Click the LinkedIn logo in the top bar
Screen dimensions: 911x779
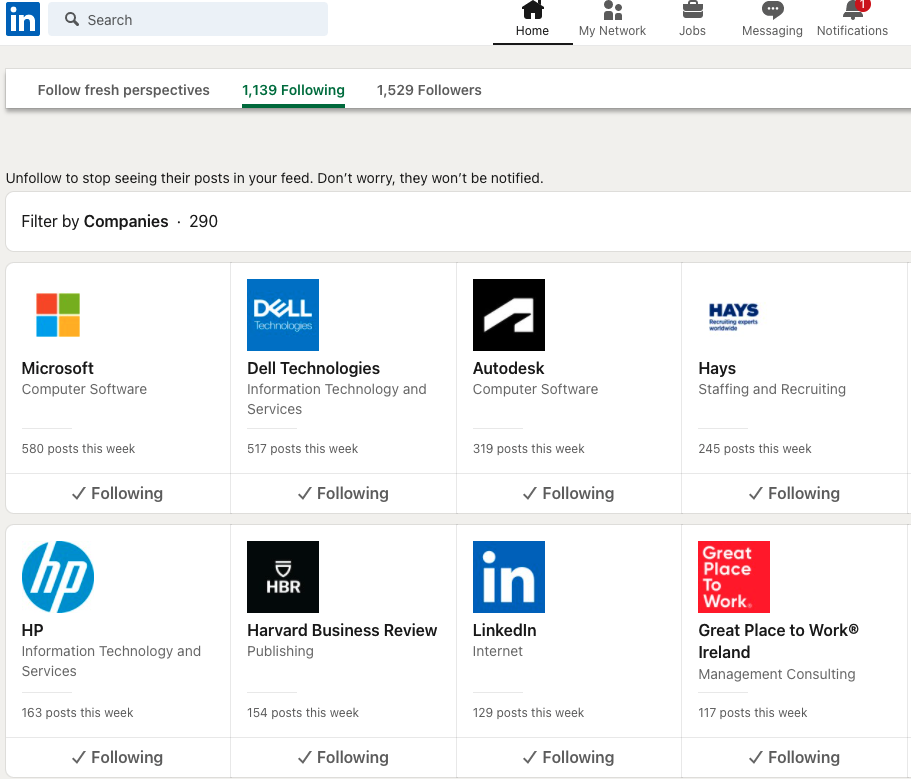22,19
